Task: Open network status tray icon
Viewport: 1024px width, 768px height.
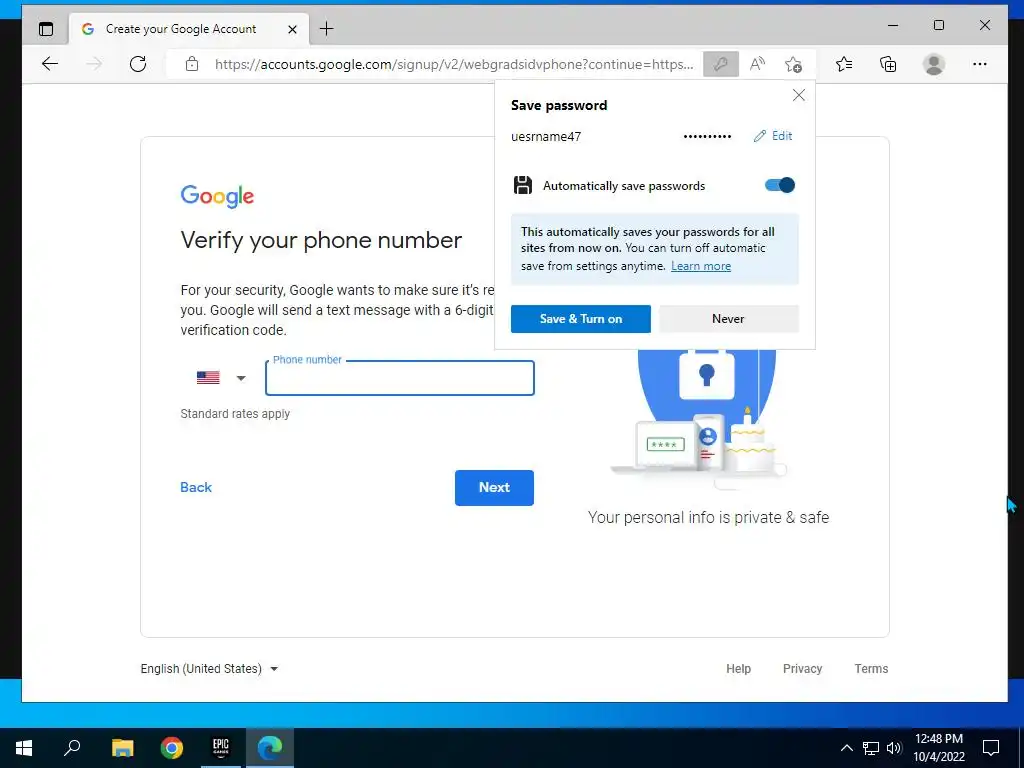Action: pos(871,748)
